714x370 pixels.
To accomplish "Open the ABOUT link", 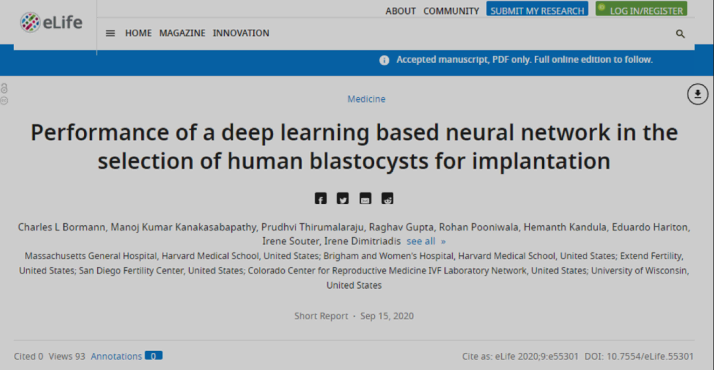I will tap(400, 11).
